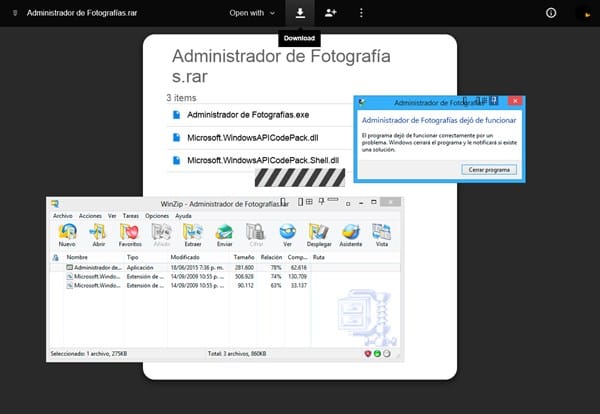600x414 pixels.
Task: Click the Vista icon in WinZip toolbar
Action: click(x=382, y=234)
